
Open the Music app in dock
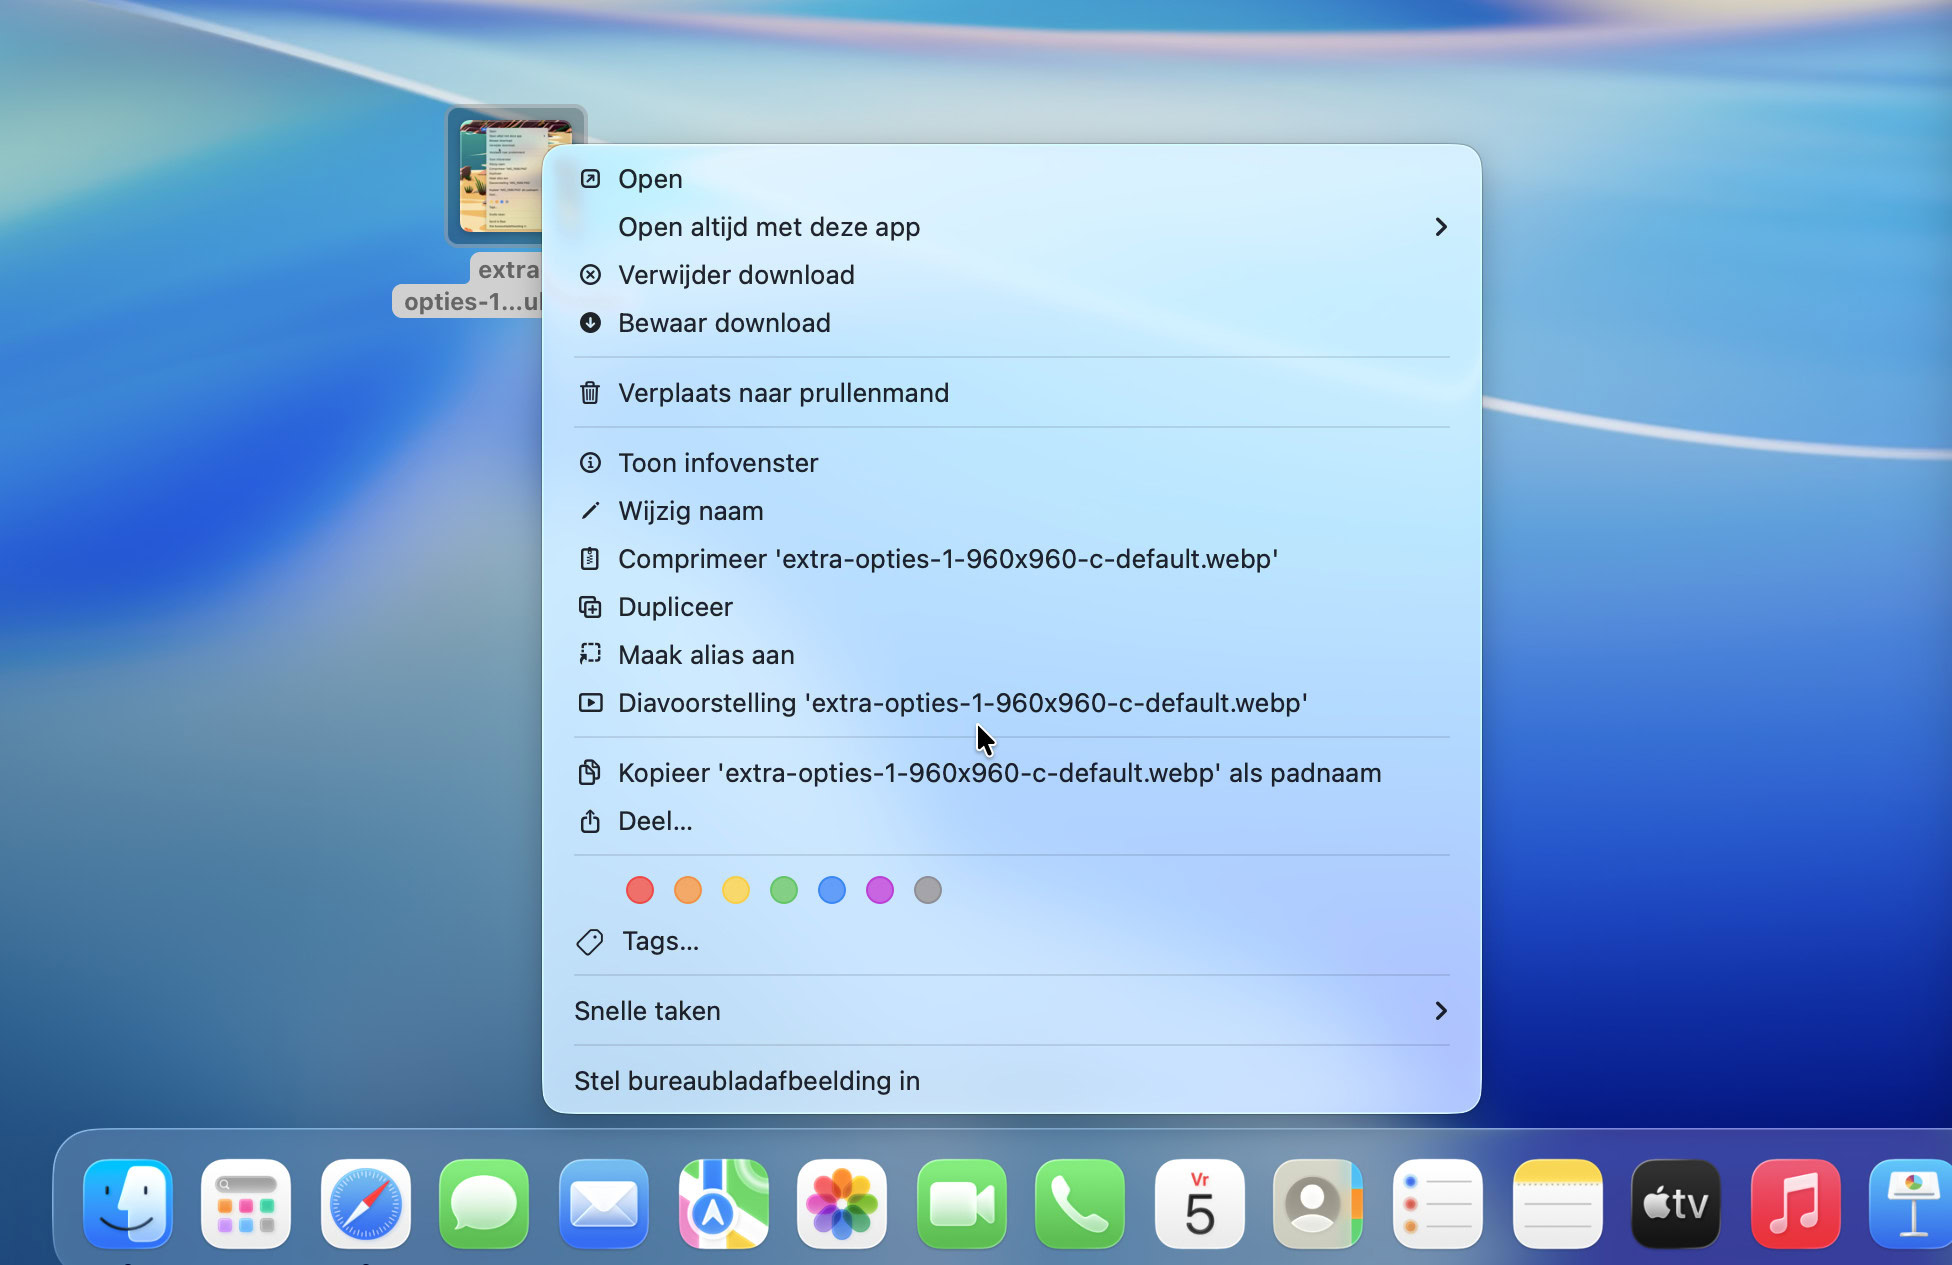click(1794, 1203)
